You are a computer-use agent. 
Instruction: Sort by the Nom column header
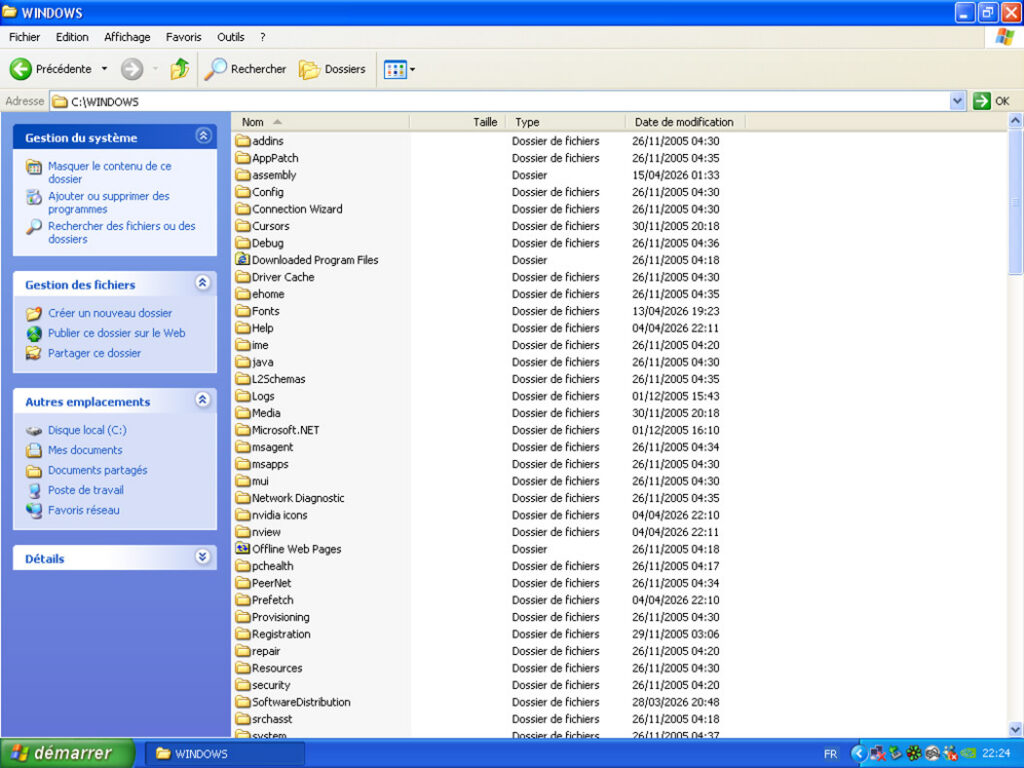(321, 122)
